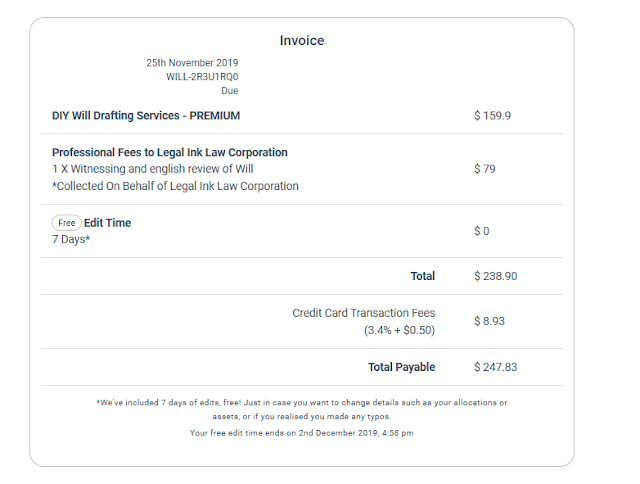Click the $ 159.9 price
The image size is (640, 484).
[492, 115]
